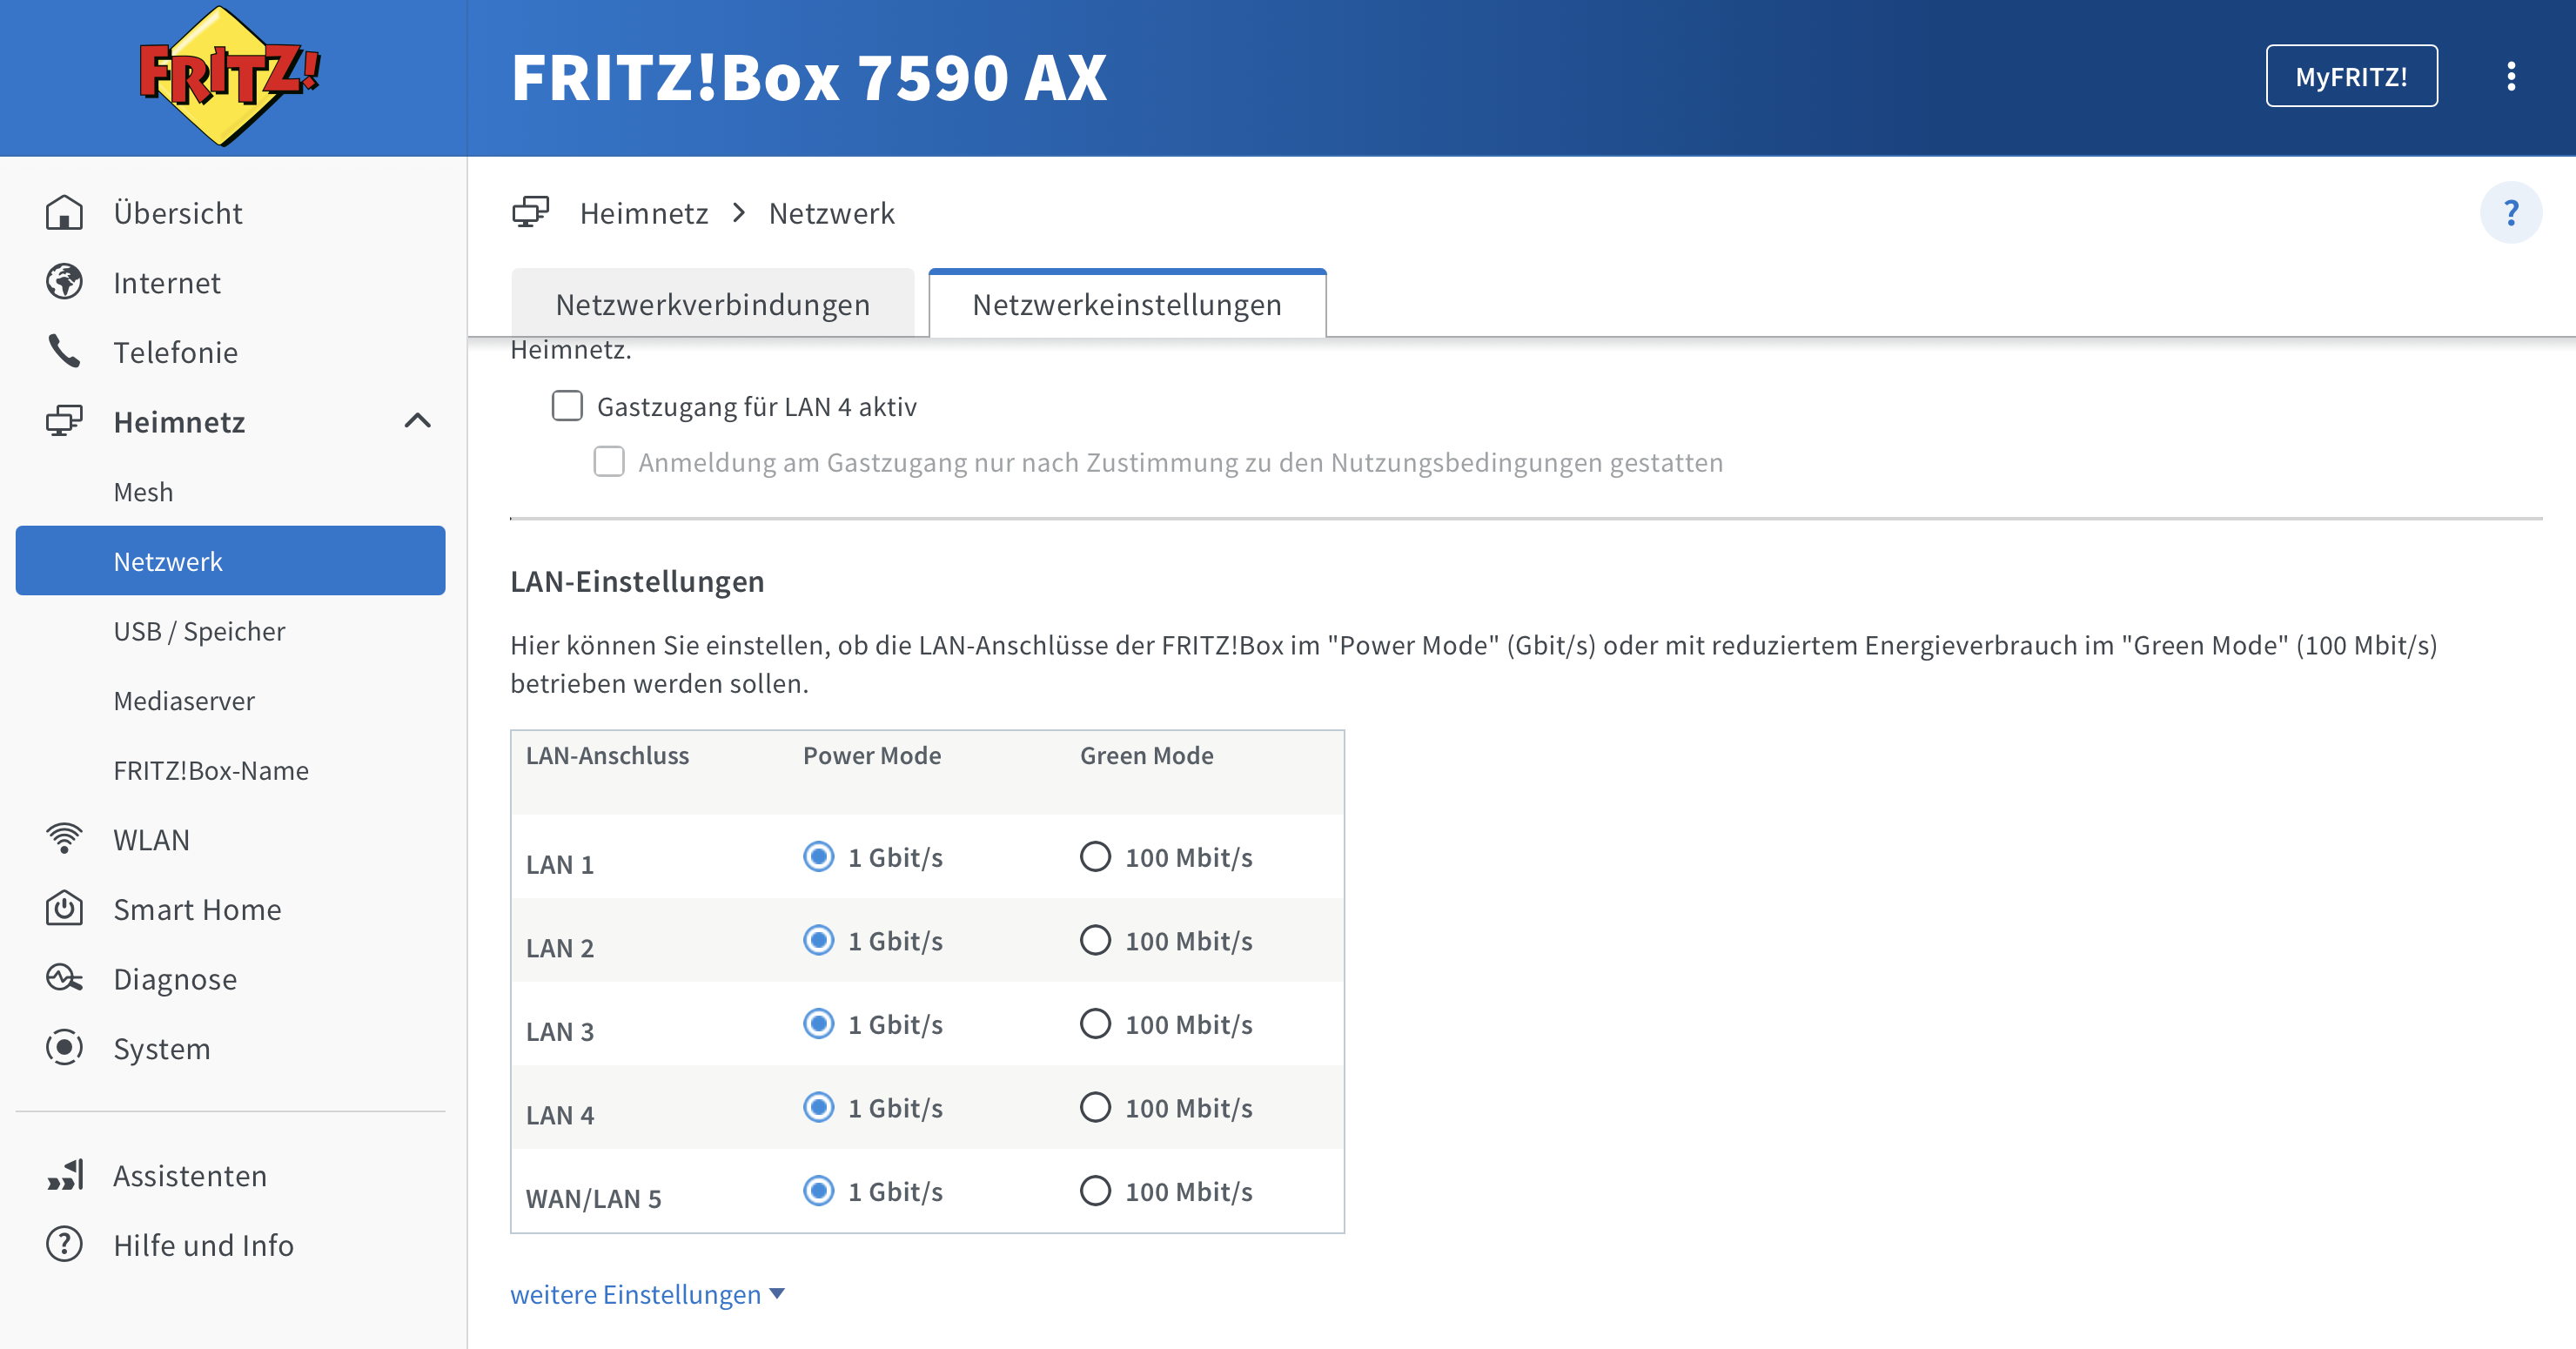Click the Smart Home power icon
Screen dimensions: 2576x1349
[x=64, y=908]
